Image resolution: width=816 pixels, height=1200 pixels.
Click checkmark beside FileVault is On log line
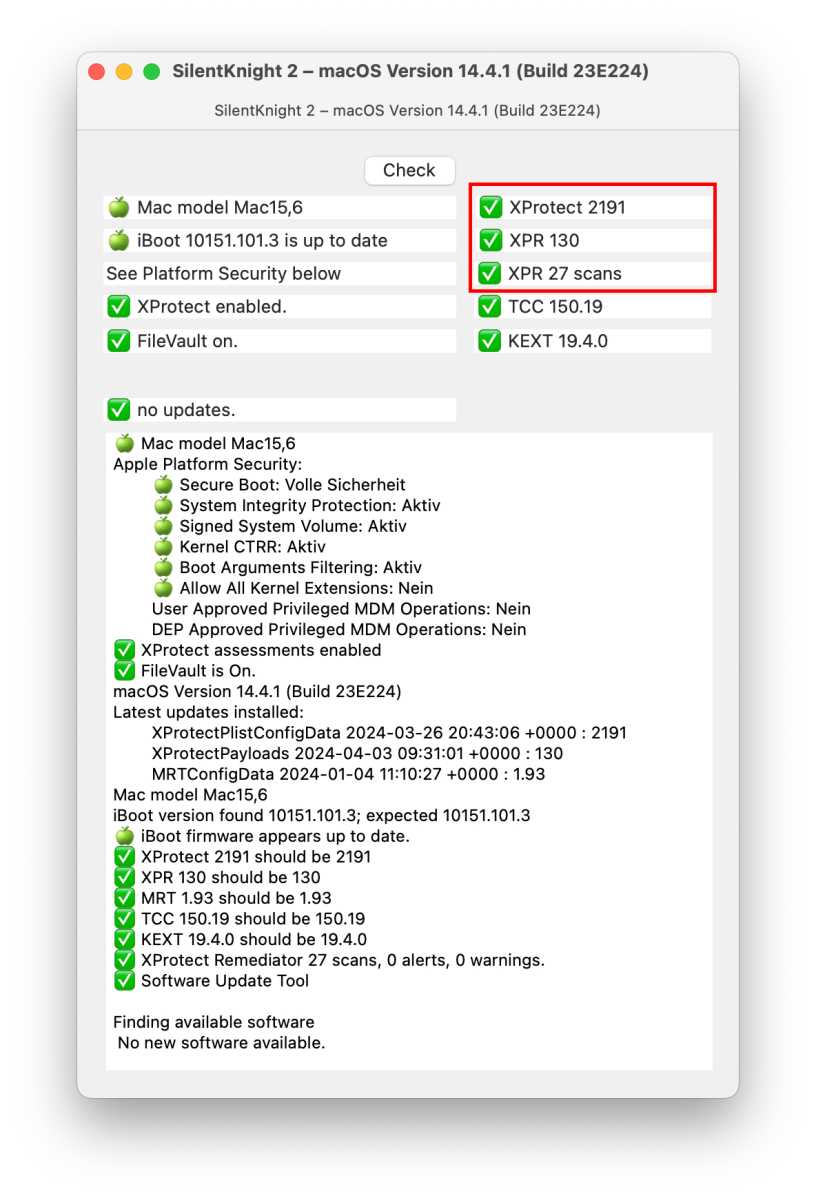tap(124, 671)
